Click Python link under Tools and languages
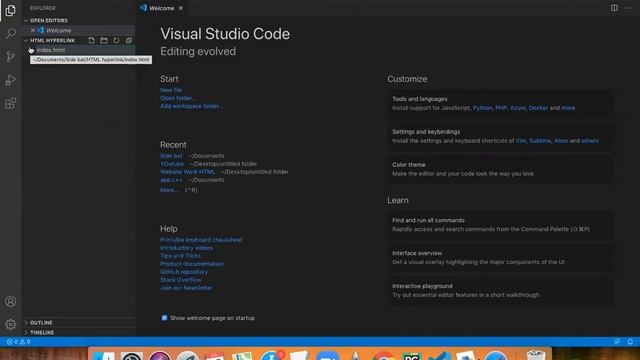The width and height of the screenshot is (640, 360). click(x=482, y=108)
